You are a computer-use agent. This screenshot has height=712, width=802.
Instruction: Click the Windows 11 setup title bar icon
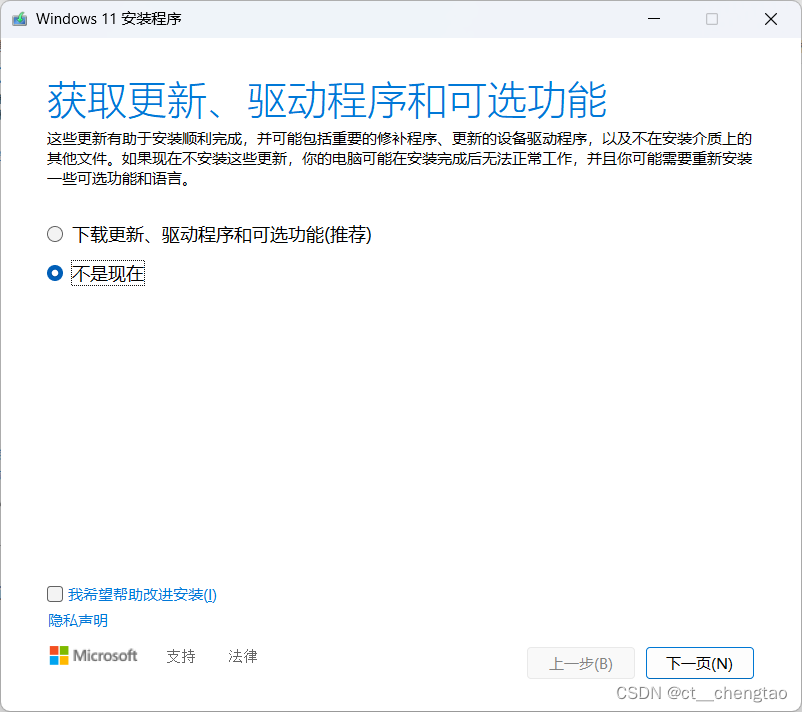click(x=19, y=19)
